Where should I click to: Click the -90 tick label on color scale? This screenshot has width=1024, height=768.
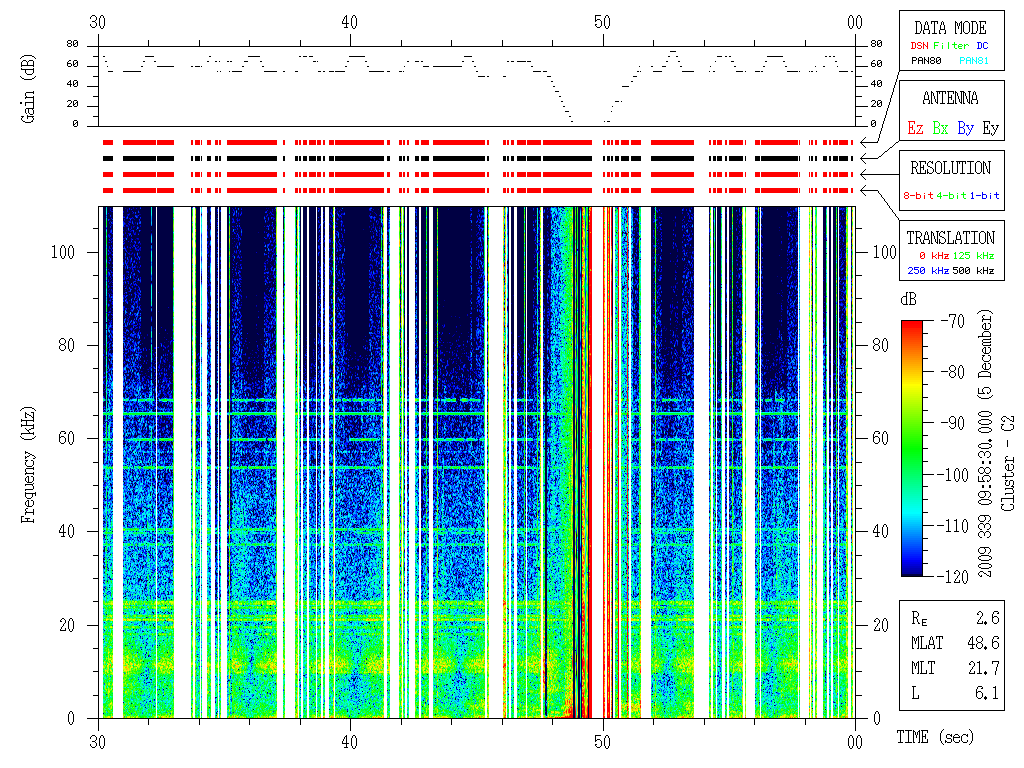951,423
